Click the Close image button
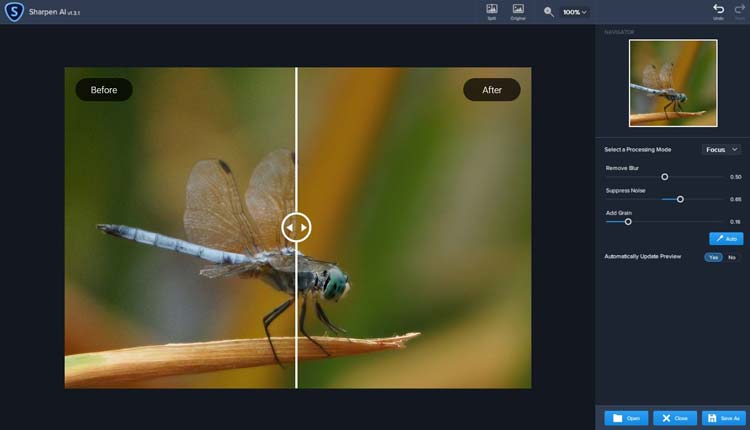 [675, 418]
